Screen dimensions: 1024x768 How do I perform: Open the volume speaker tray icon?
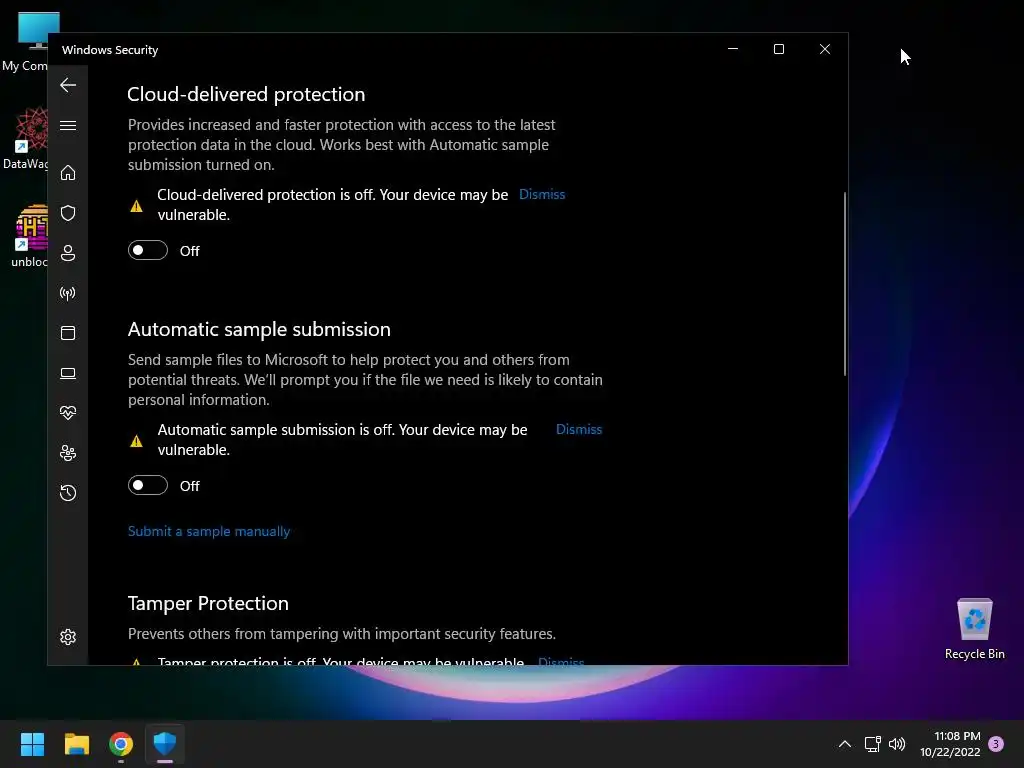[897, 744]
